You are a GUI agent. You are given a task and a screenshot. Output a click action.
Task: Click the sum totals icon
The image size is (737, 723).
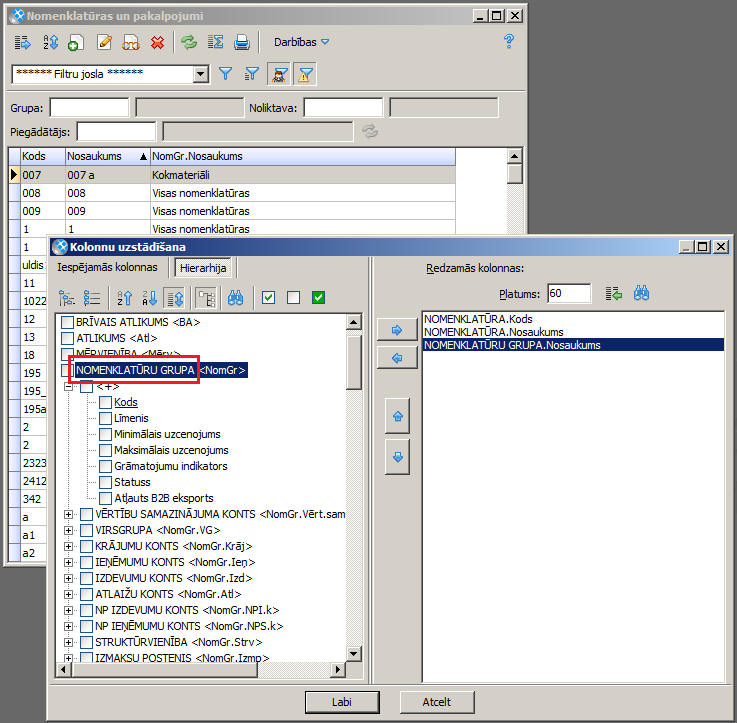click(x=216, y=42)
